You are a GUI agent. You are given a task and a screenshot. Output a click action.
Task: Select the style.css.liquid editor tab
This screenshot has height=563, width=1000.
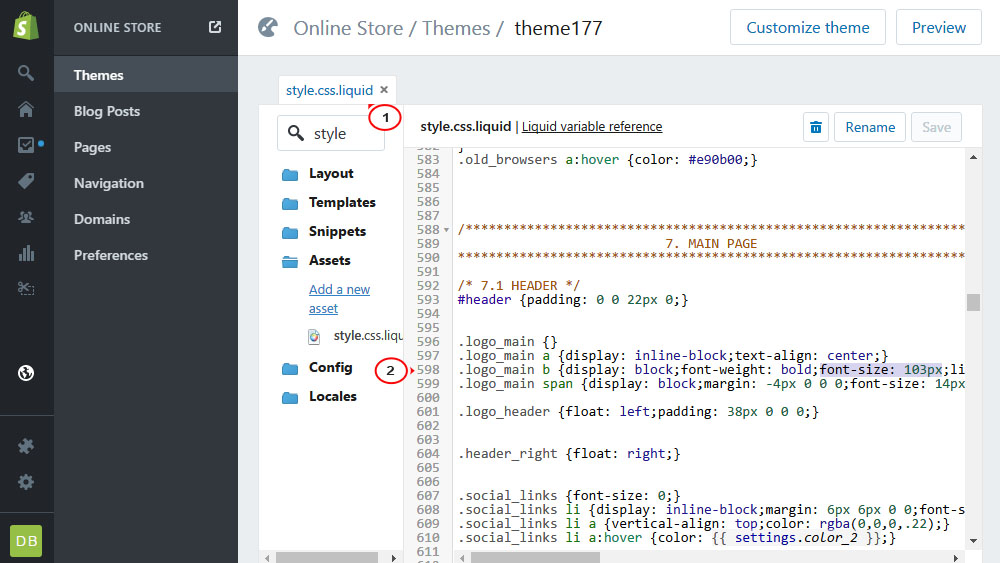tap(329, 91)
